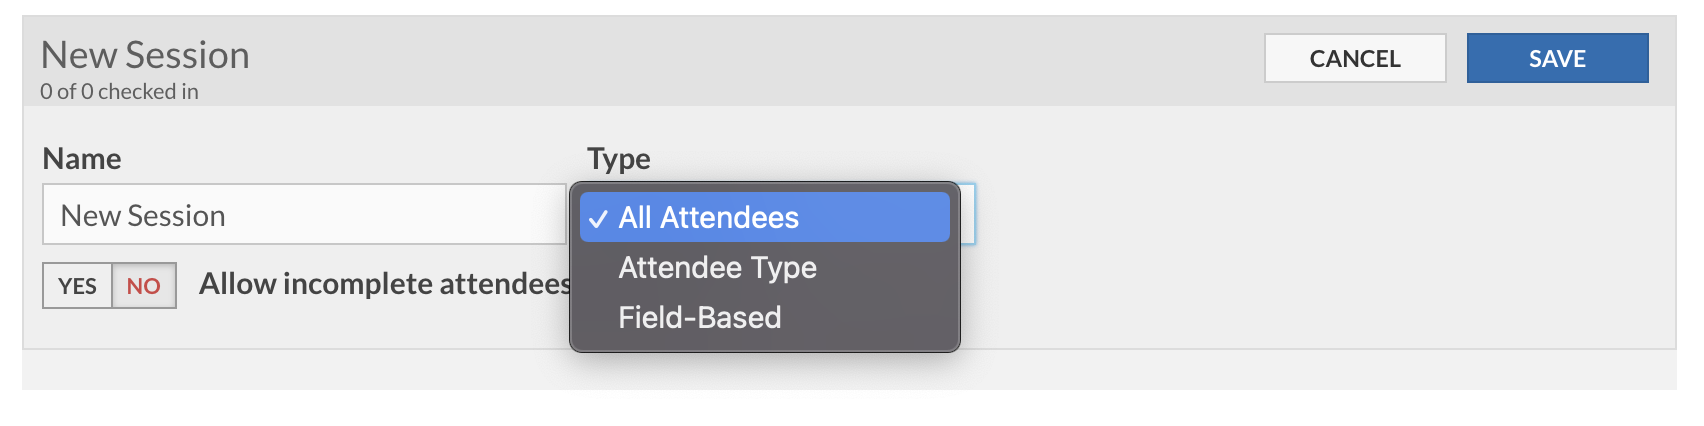Click the Type select box edge behind the menu
Viewport: 1704px width, 426px height.
pos(968,214)
